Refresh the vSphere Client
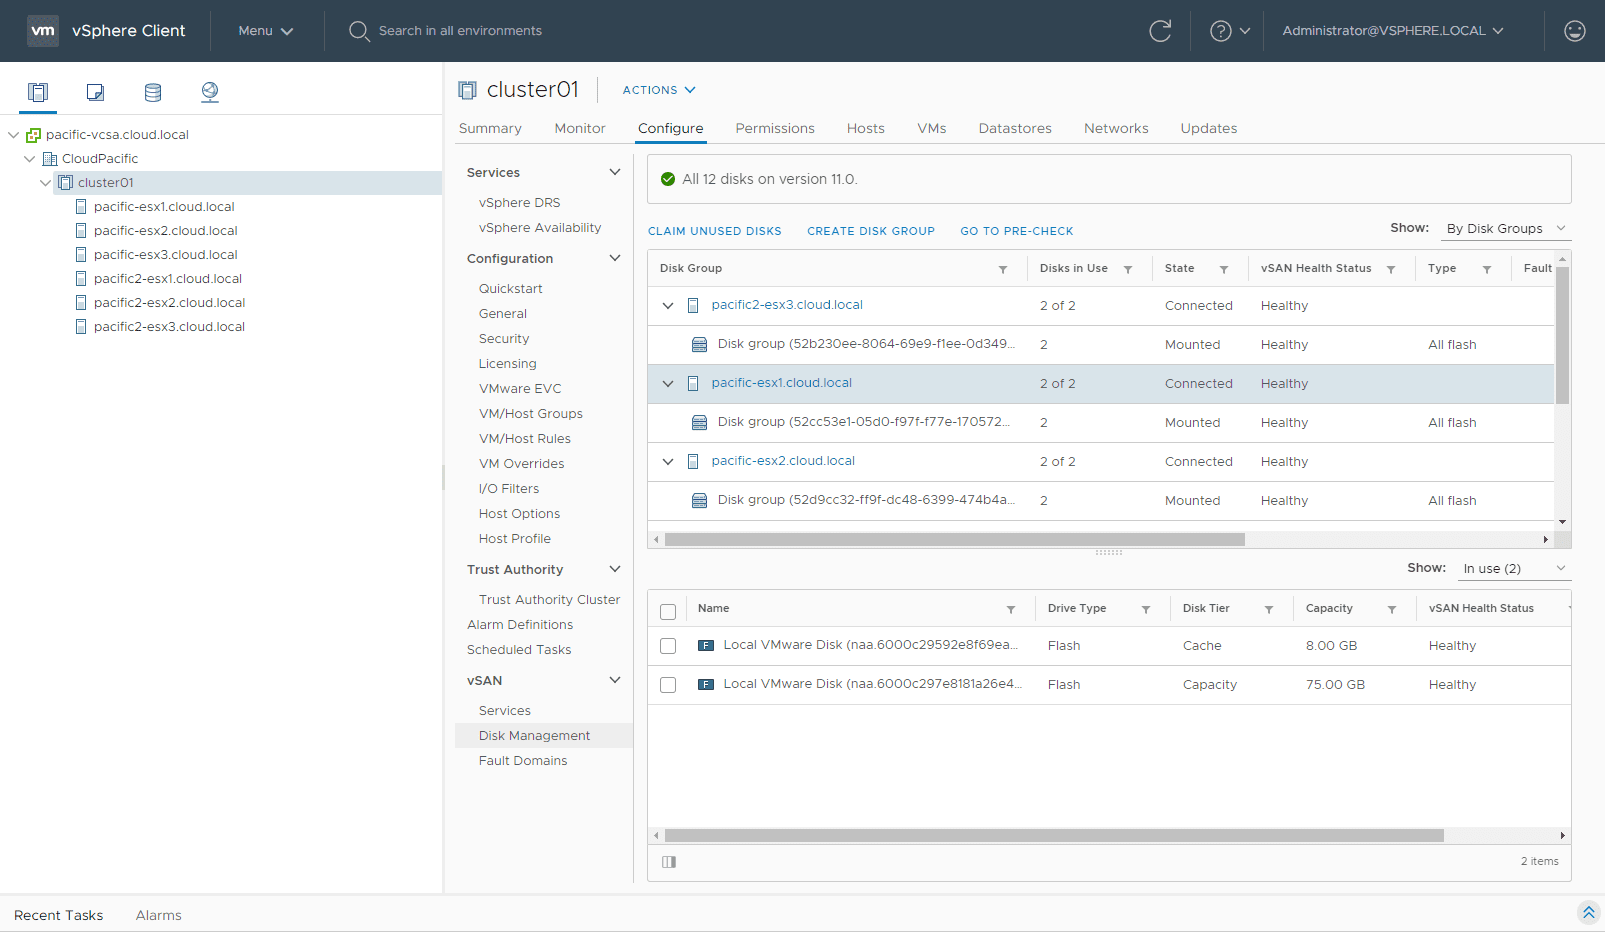1605x932 pixels. (x=1160, y=31)
